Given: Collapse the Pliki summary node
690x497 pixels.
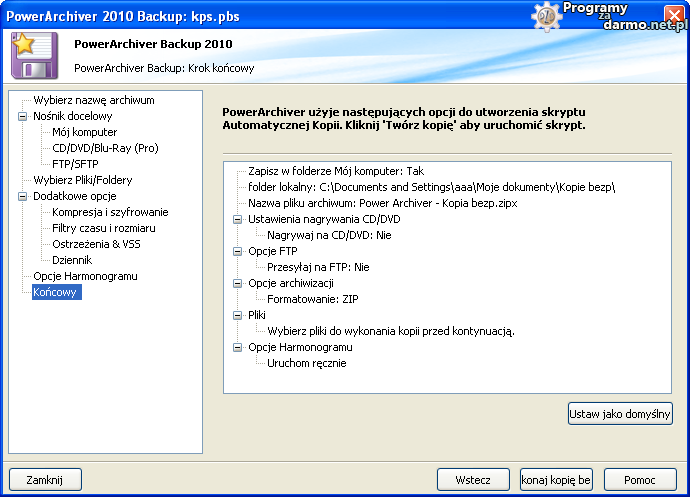Looking at the screenshot, I should pyautogui.click(x=238, y=315).
